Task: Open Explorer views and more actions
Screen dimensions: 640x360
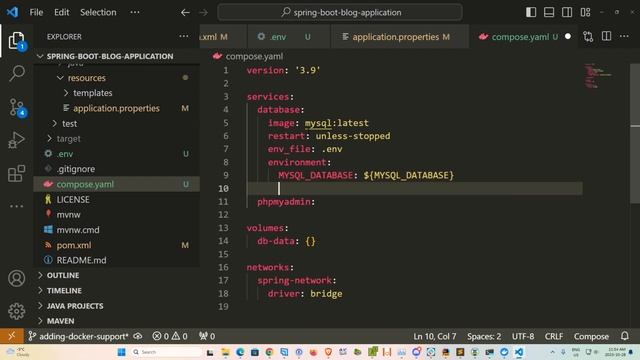Action: [184, 36]
